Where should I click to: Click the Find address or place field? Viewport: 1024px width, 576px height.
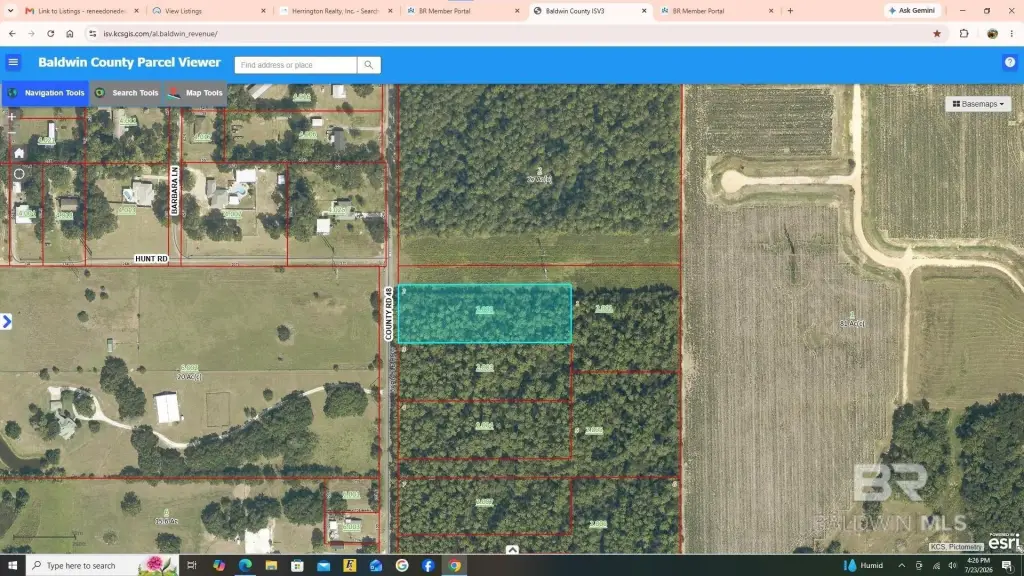click(296, 65)
